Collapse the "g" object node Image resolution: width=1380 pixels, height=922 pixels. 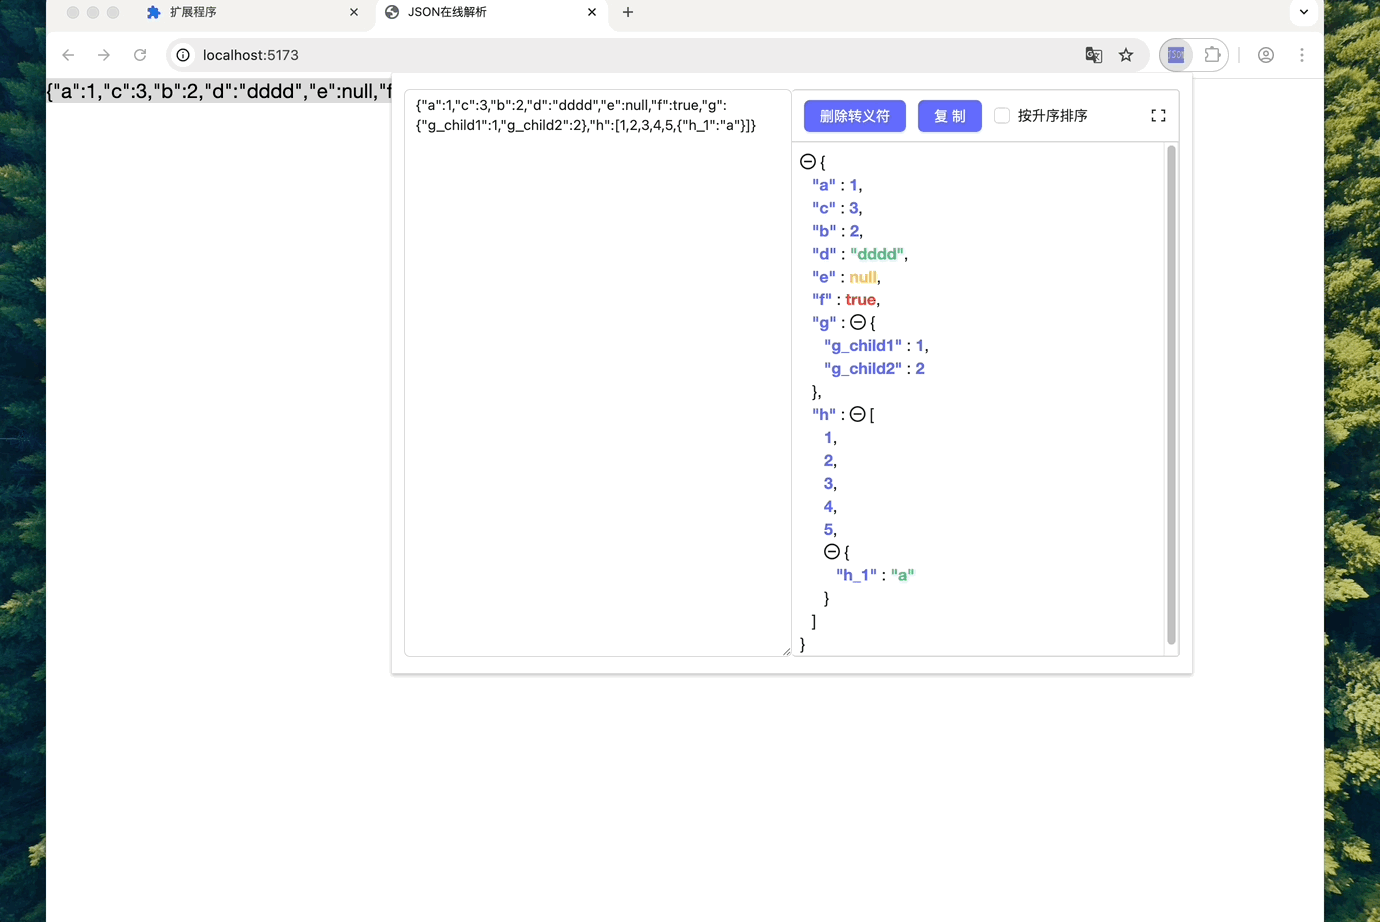857,322
